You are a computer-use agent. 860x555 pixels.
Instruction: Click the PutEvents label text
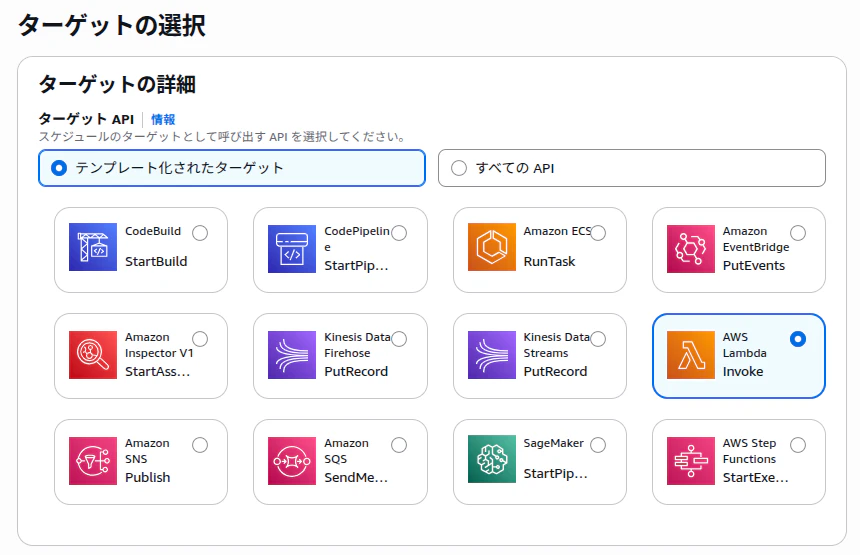pos(754,265)
